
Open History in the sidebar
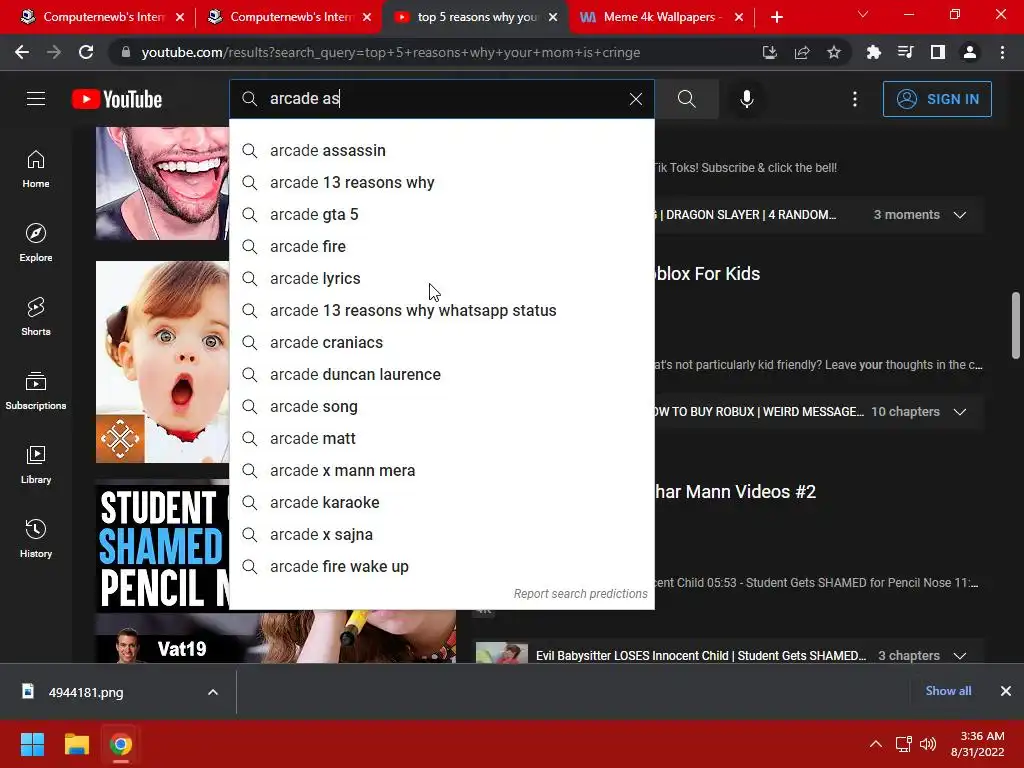pyautogui.click(x=36, y=538)
